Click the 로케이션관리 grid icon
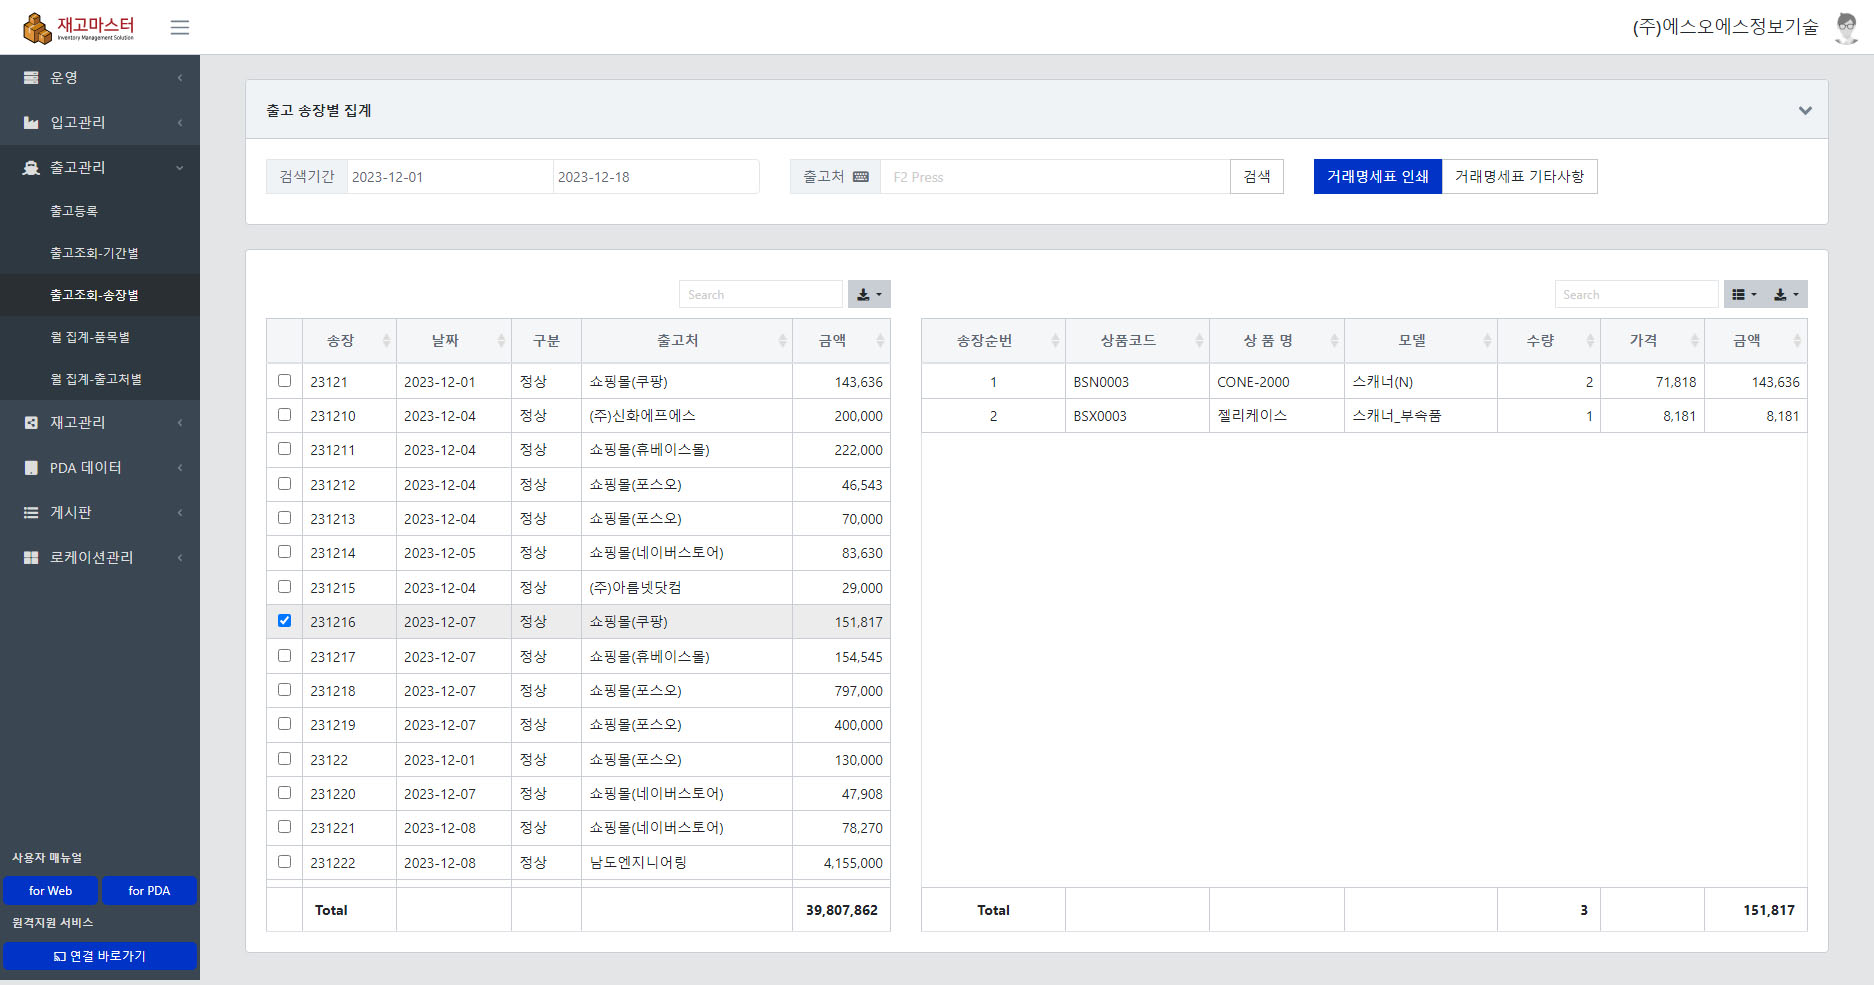The height and width of the screenshot is (985, 1874). point(31,557)
